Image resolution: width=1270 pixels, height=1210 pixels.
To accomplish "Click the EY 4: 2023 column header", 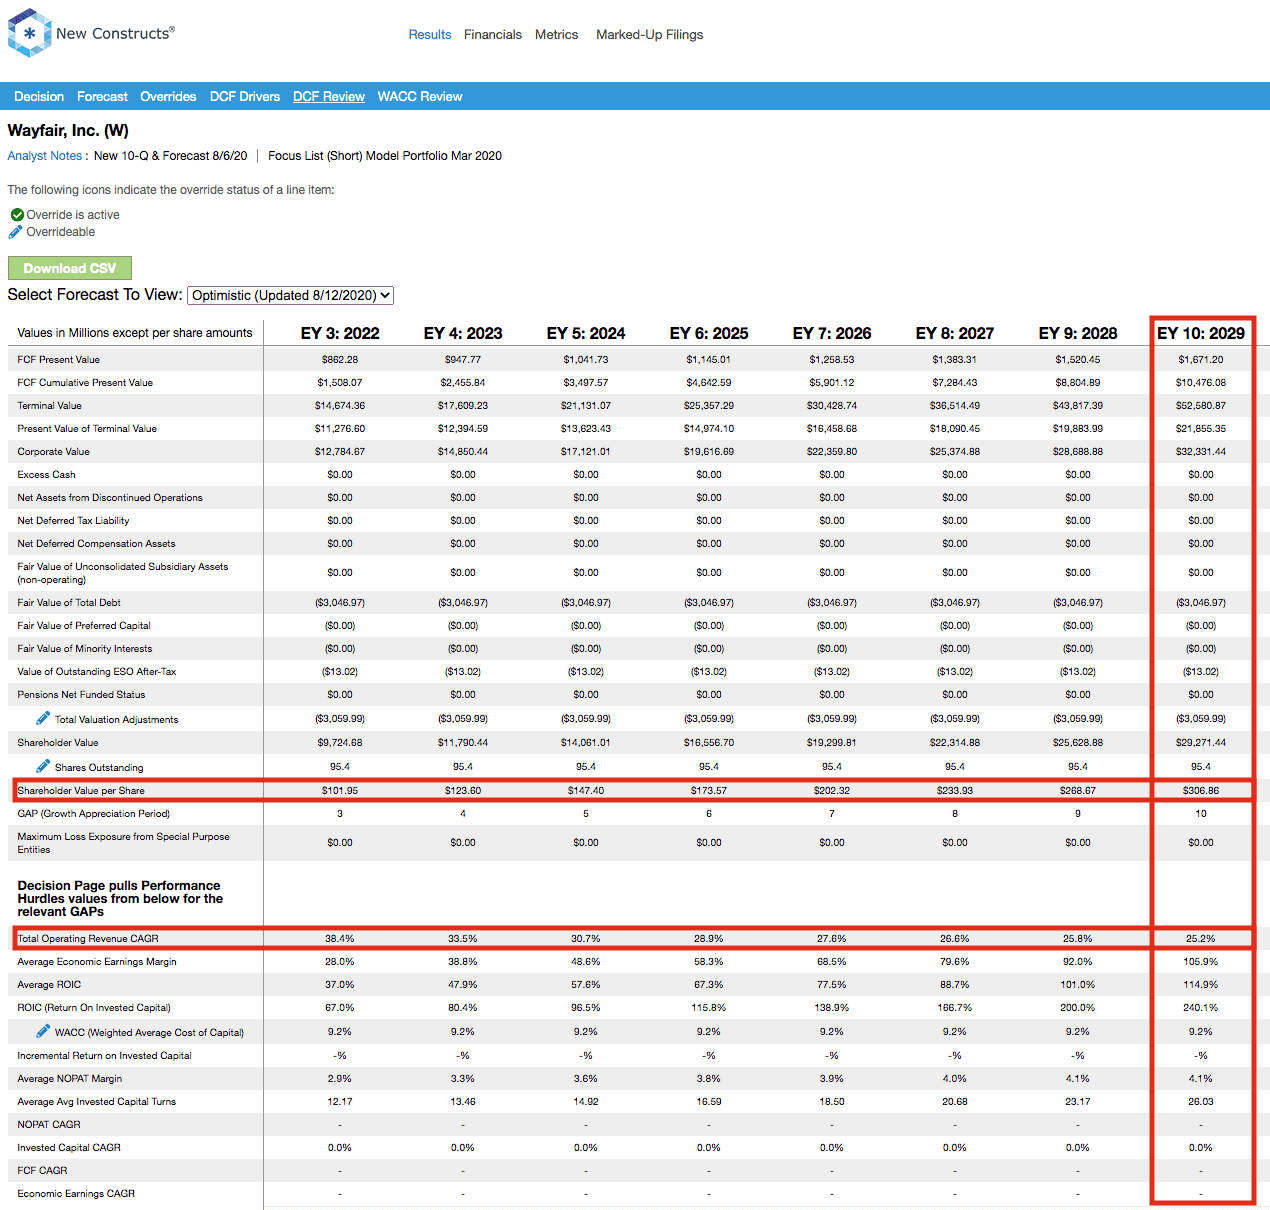I will pos(463,333).
